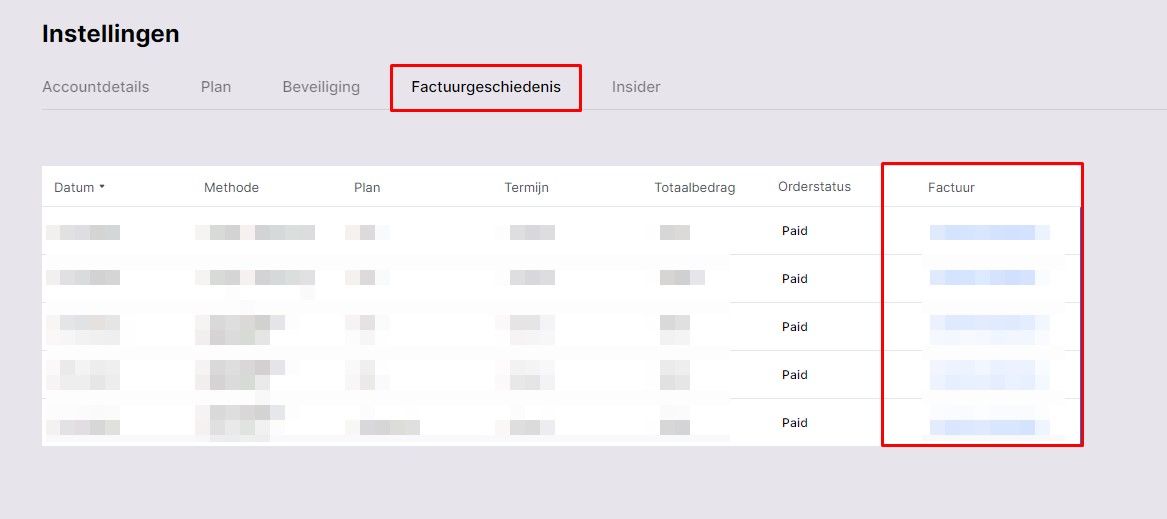
Task: Click the Factuur column header
Action: 951,188
